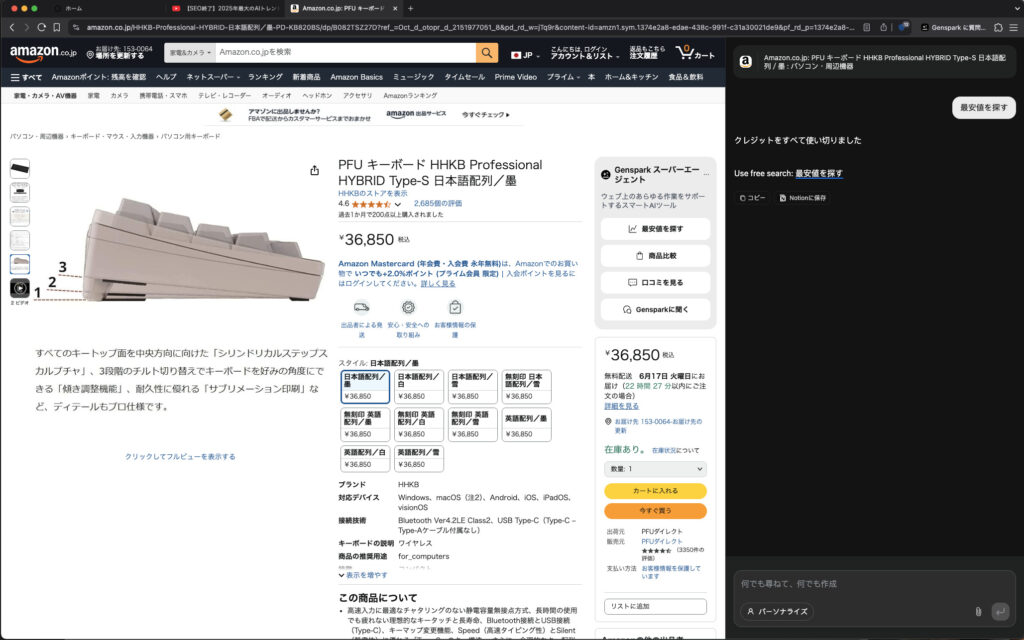
Task: Select the first black keyboard thumbnail
Action: point(20,168)
